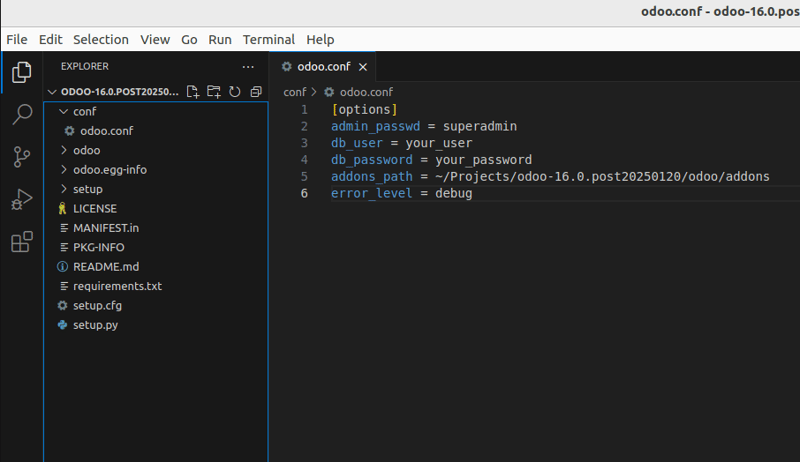This screenshot has width=800, height=462.
Task: Open the Go menu
Action: (x=189, y=39)
